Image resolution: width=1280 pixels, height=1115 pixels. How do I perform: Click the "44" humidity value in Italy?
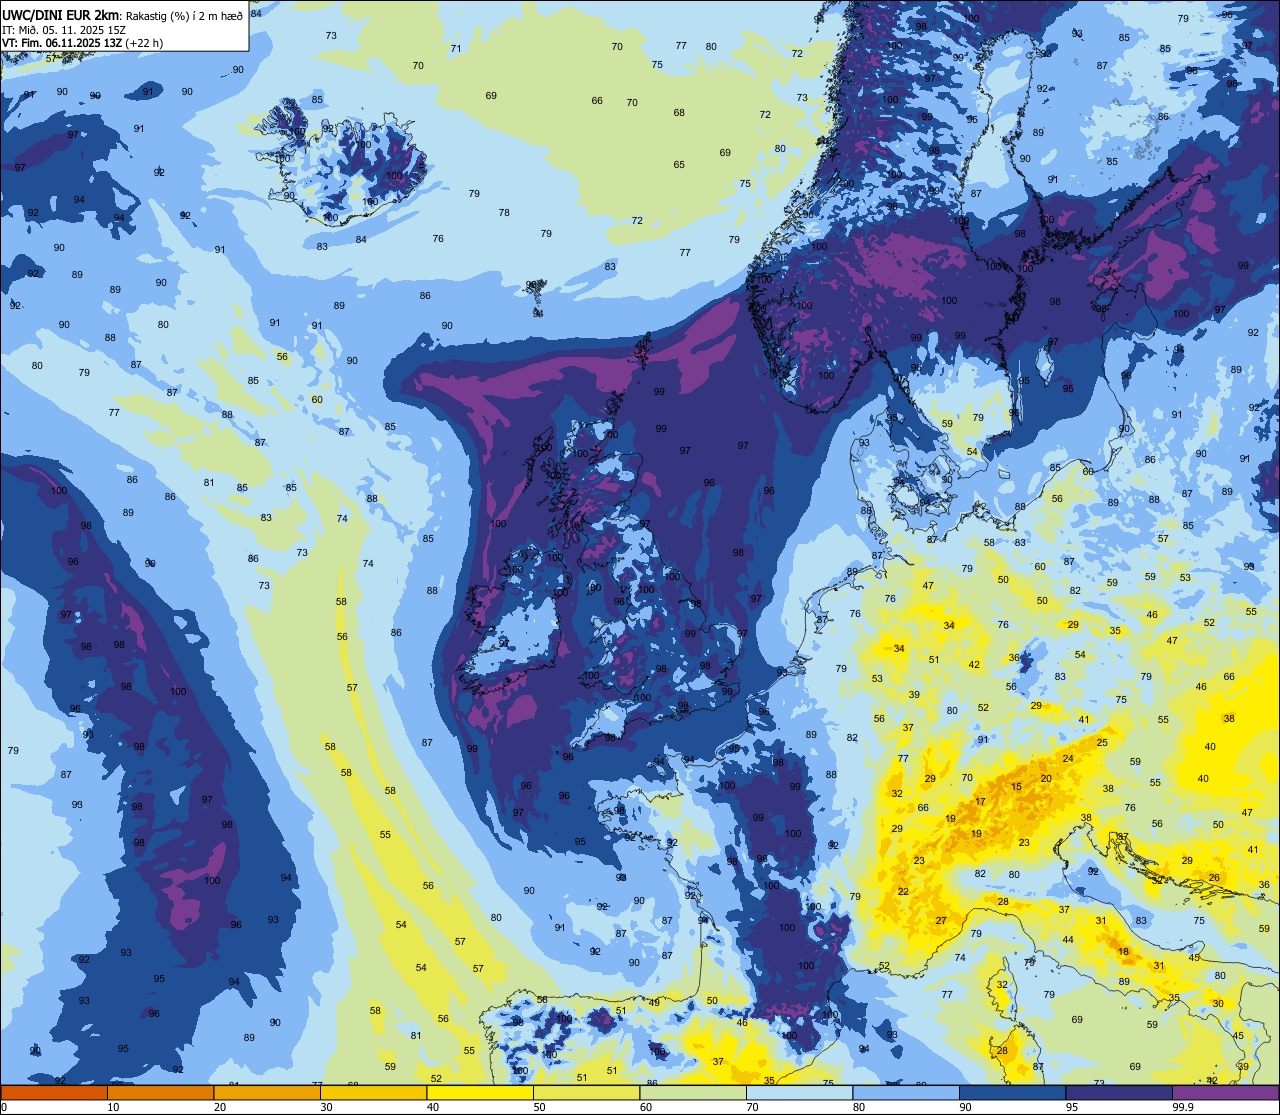[1068, 939]
